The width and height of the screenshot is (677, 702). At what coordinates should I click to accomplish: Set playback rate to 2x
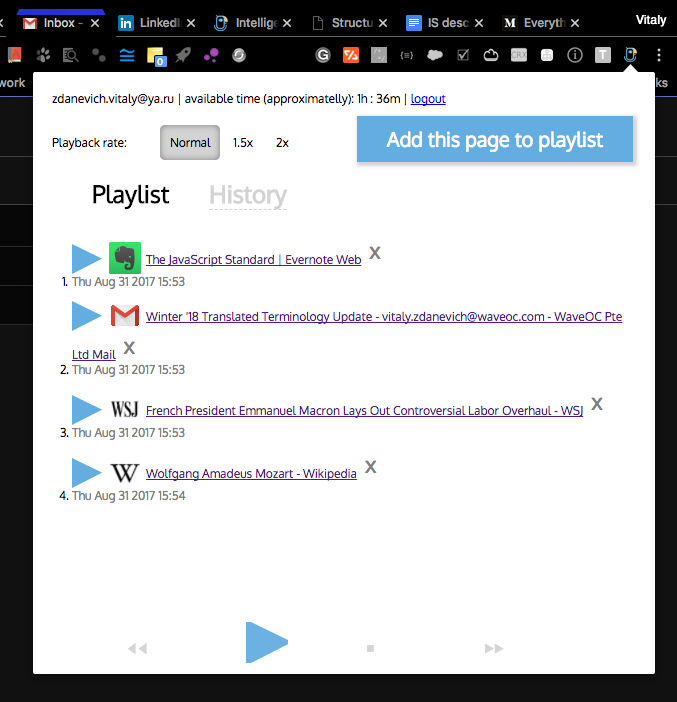pos(282,143)
